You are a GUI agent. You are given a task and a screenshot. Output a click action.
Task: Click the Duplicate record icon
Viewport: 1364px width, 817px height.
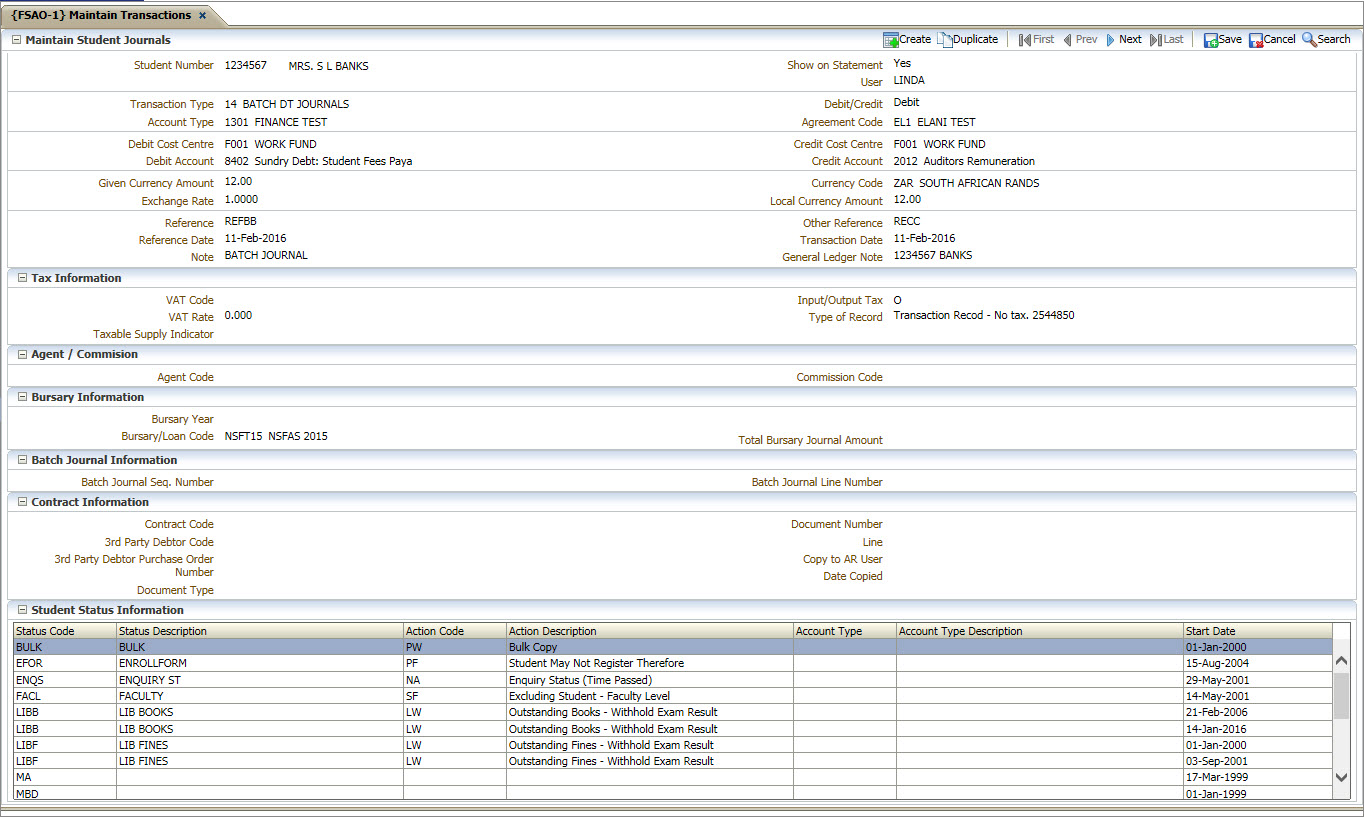pos(945,40)
